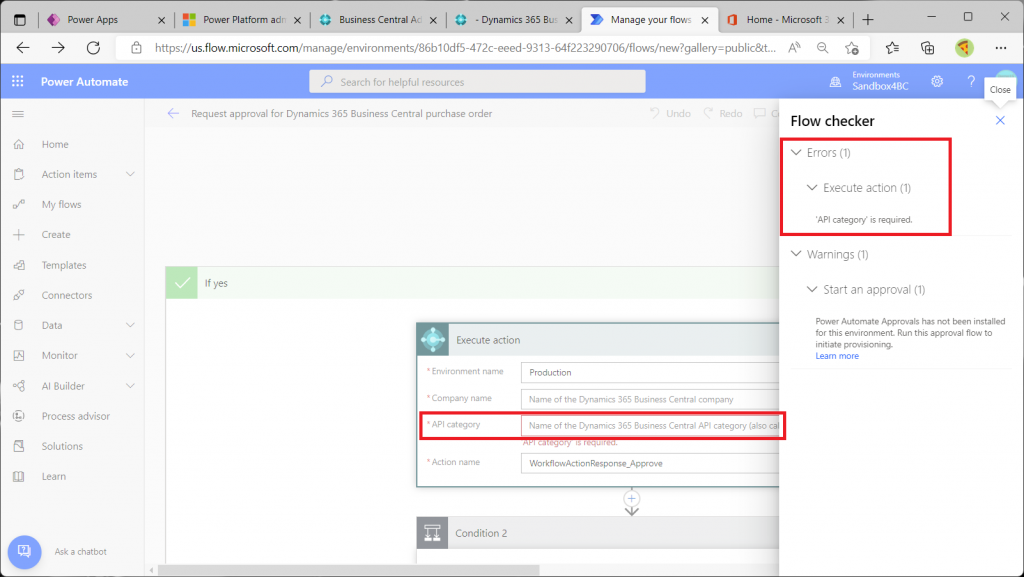Click the Learn more link

837,356
